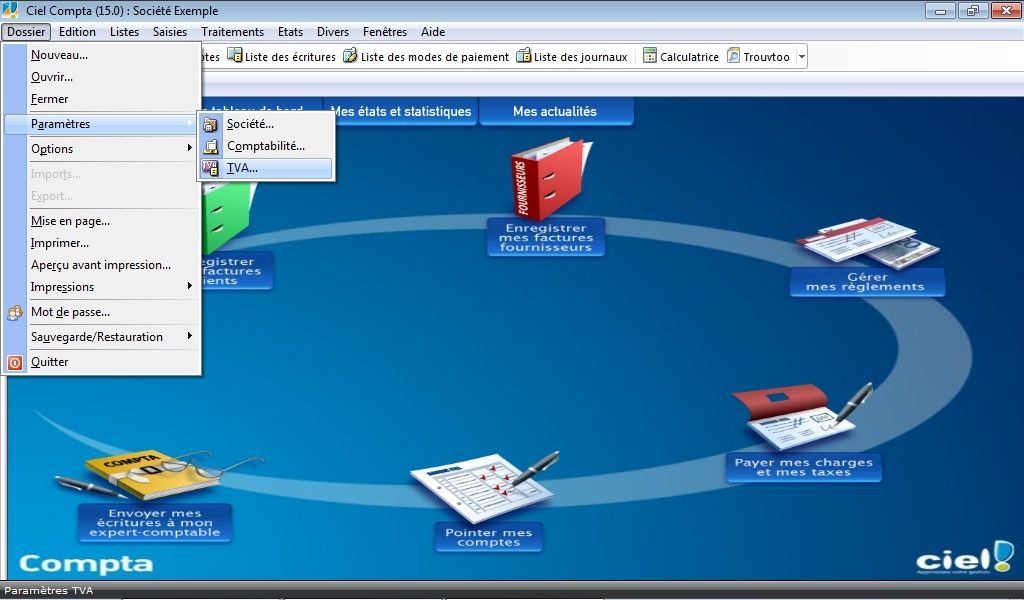
Task: Expand the Options submenu arrow
Action: point(189,148)
